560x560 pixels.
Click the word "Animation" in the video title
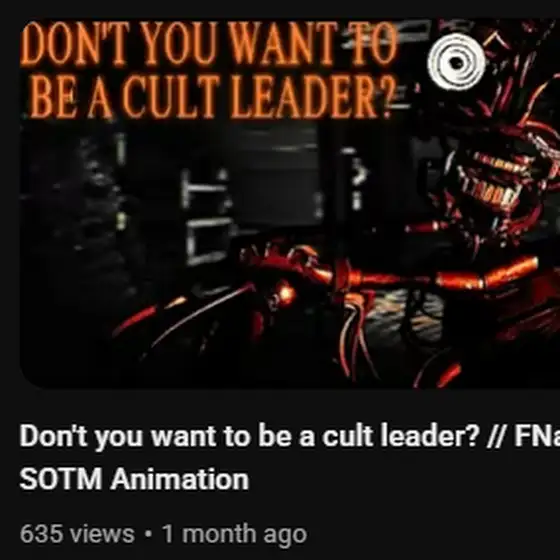tap(180, 479)
